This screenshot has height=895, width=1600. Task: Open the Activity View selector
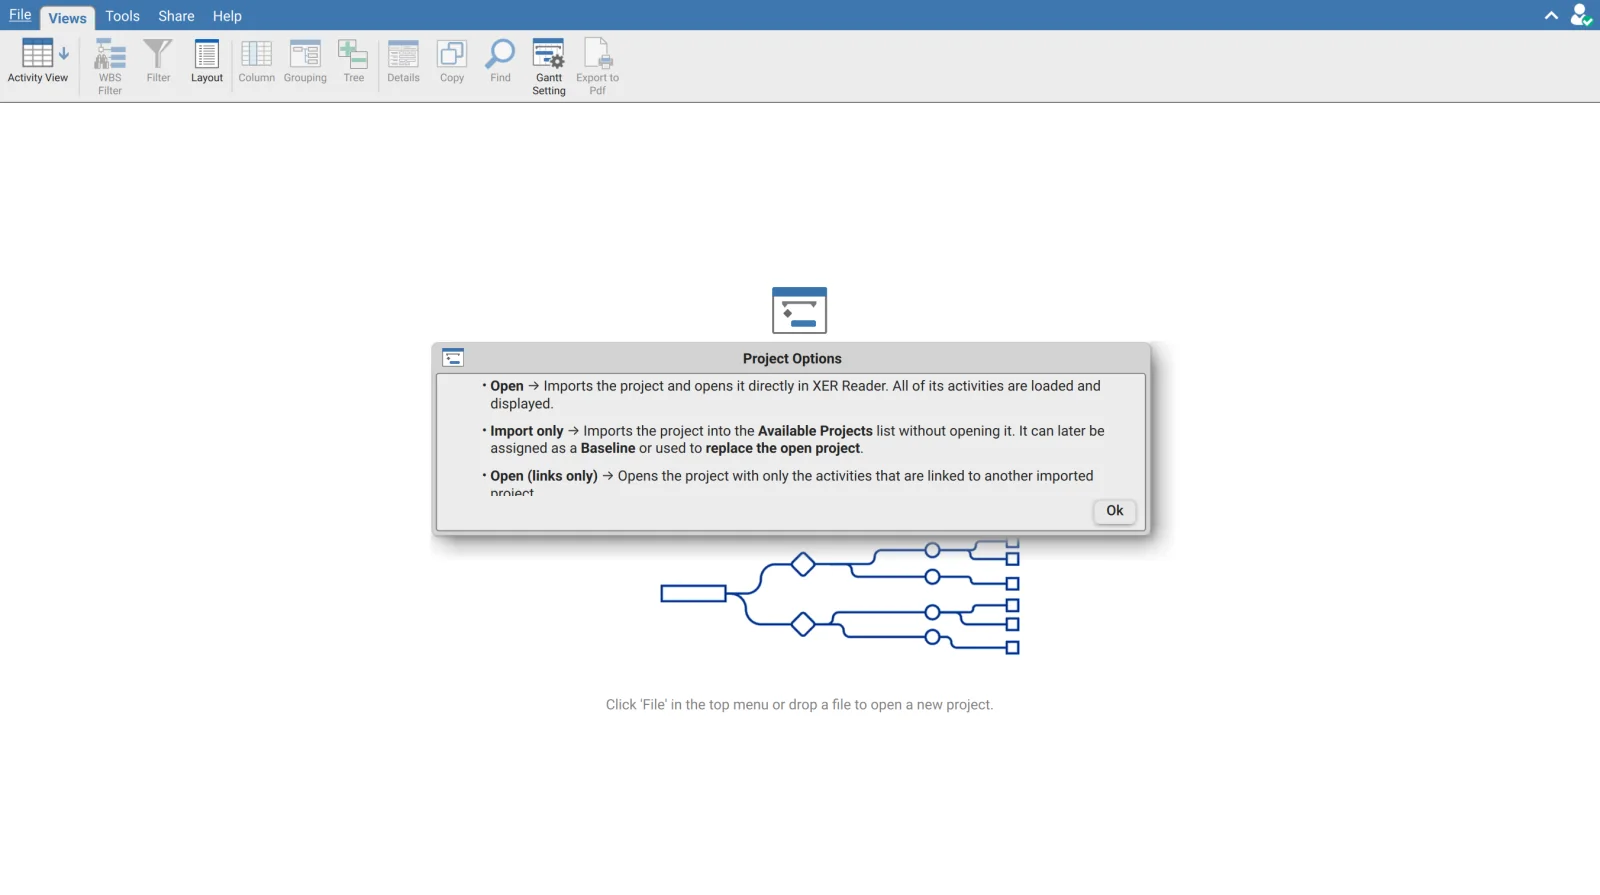pyautogui.click(x=38, y=62)
